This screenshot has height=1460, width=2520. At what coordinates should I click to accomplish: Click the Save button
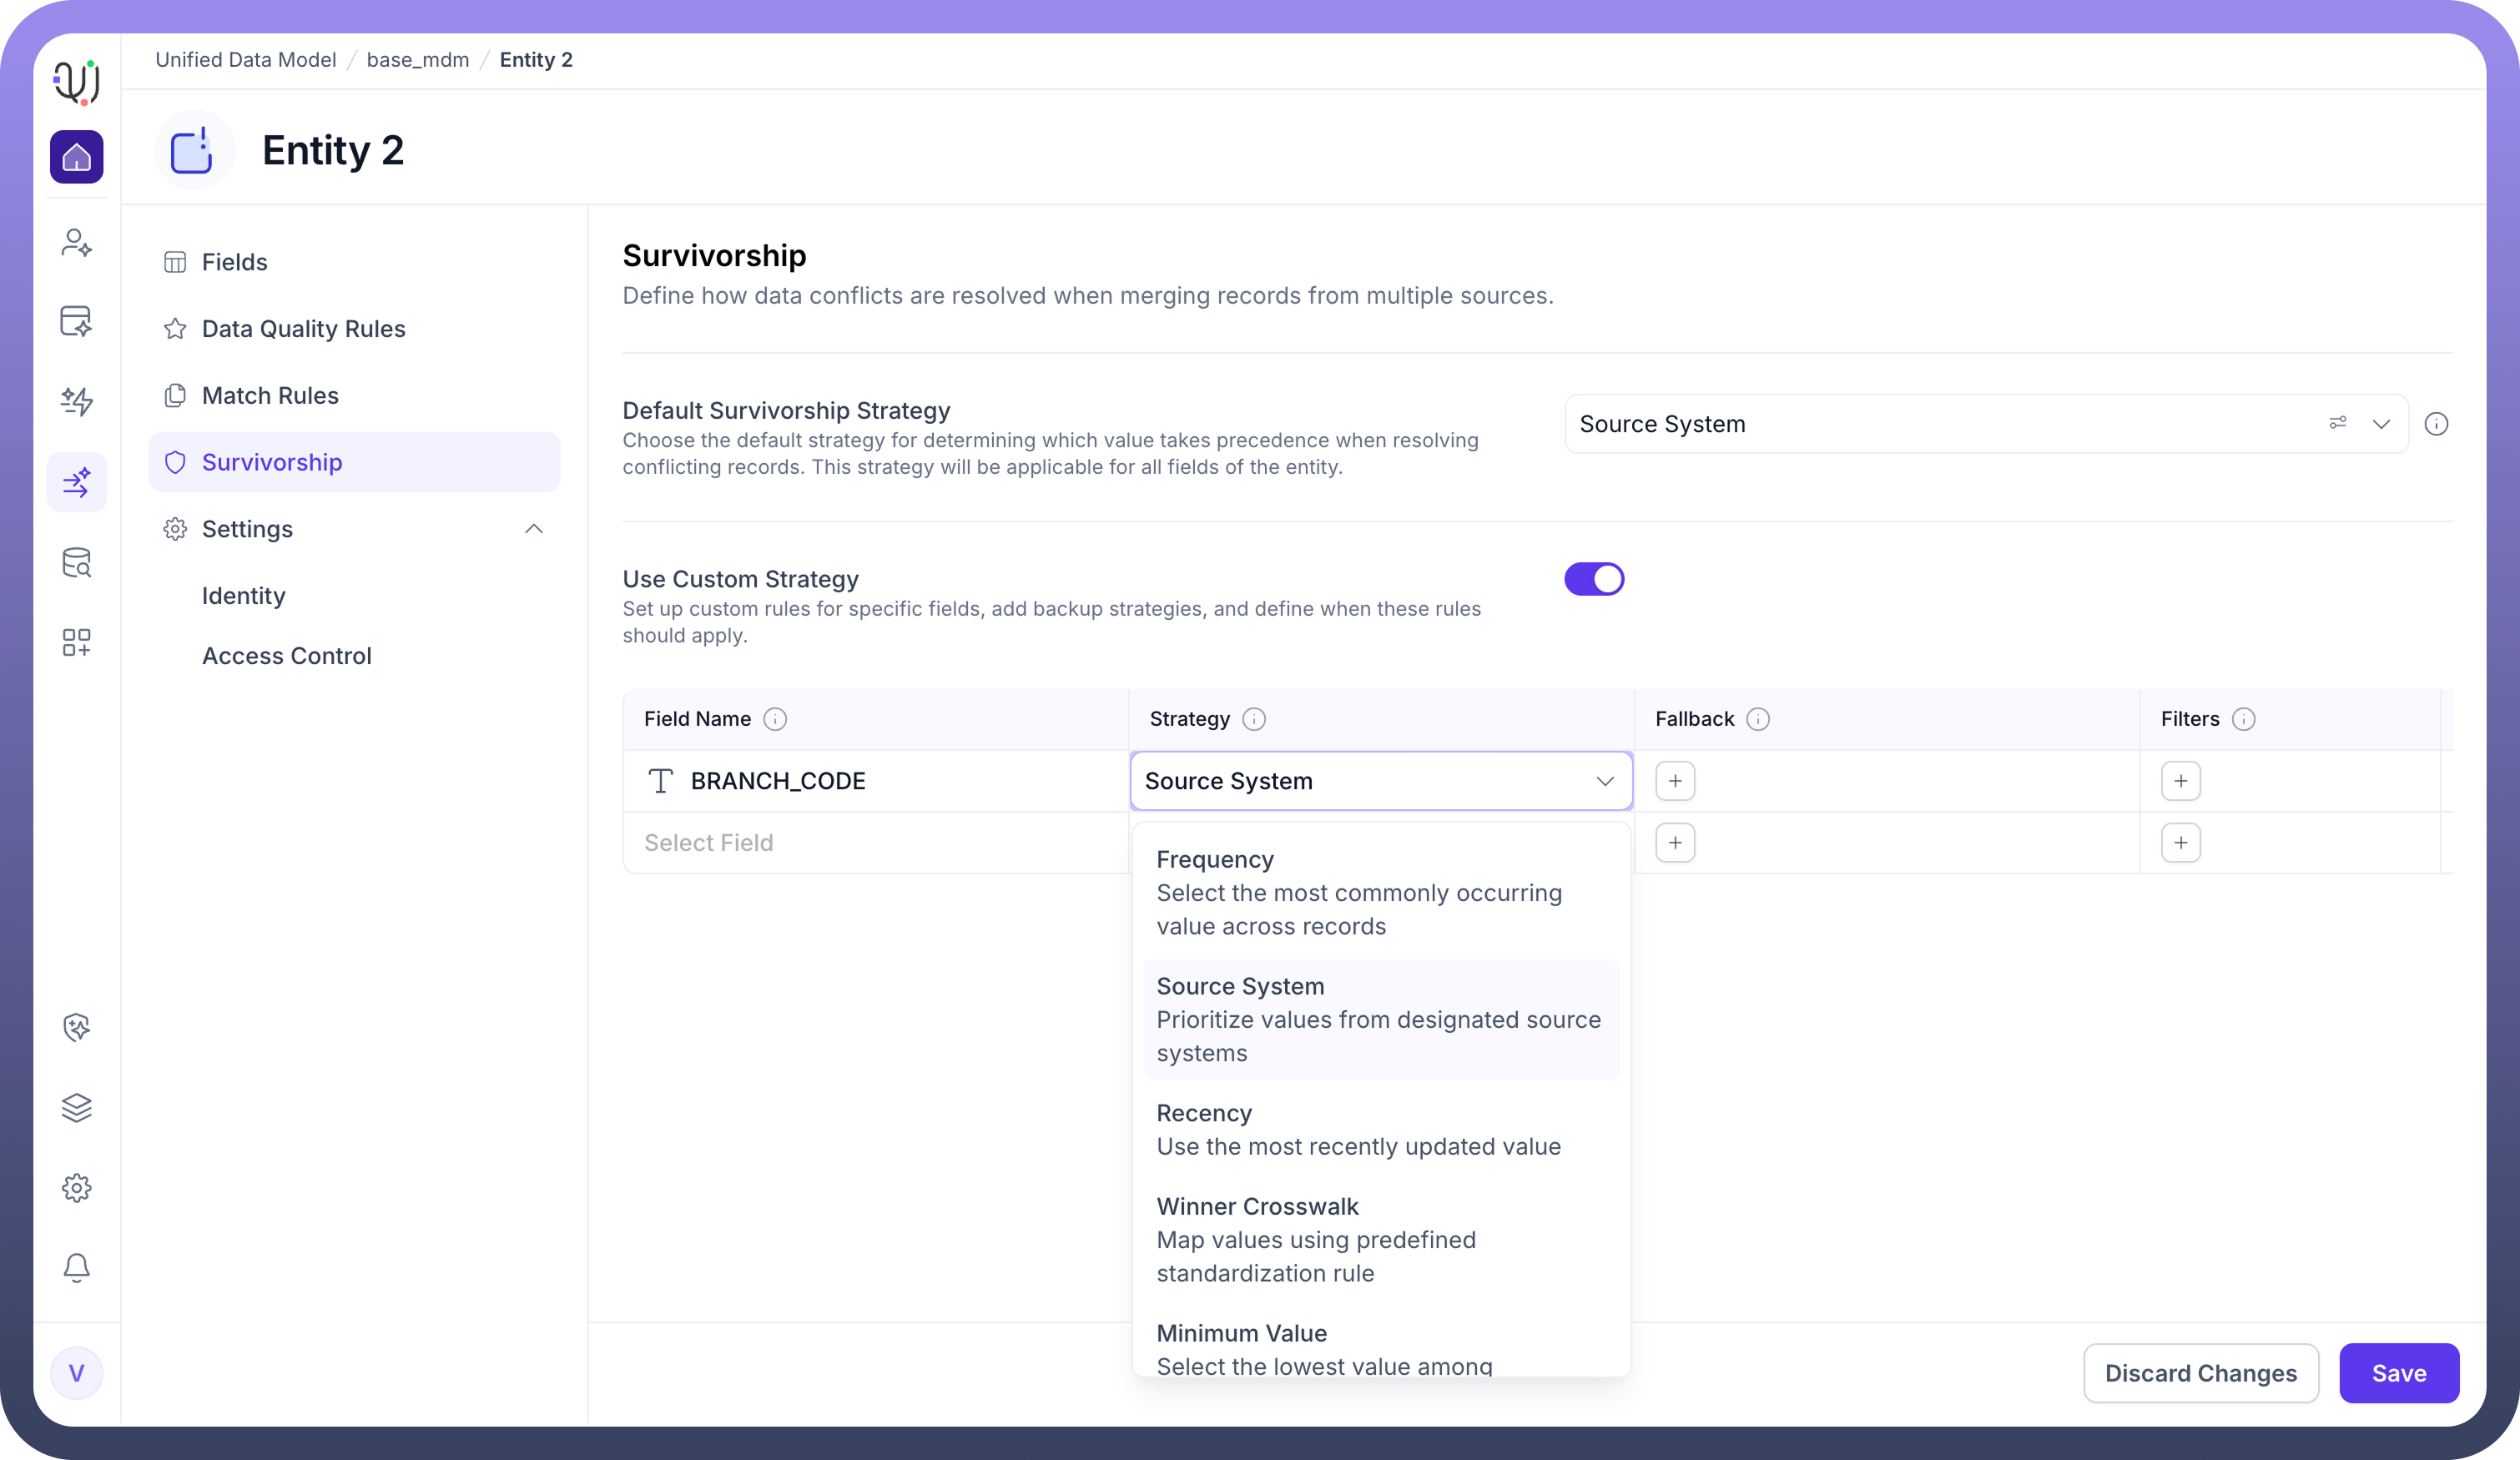pyautogui.click(x=2398, y=1373)
